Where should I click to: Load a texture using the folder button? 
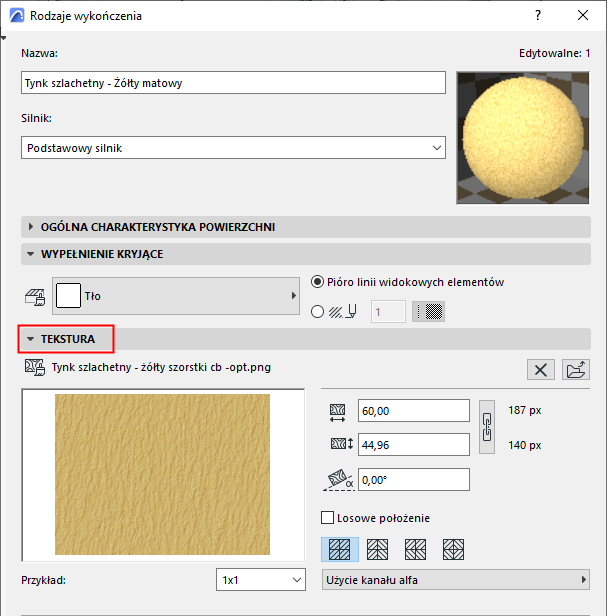(x=576, y=370)
